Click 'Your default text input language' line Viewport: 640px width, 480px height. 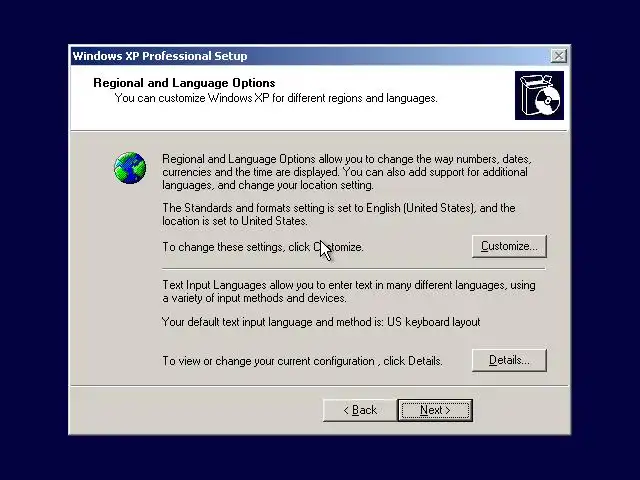[321, 322]
